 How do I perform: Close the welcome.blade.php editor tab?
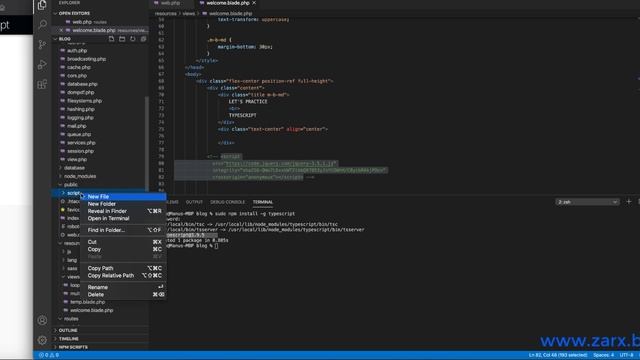[x=254, y=3]
